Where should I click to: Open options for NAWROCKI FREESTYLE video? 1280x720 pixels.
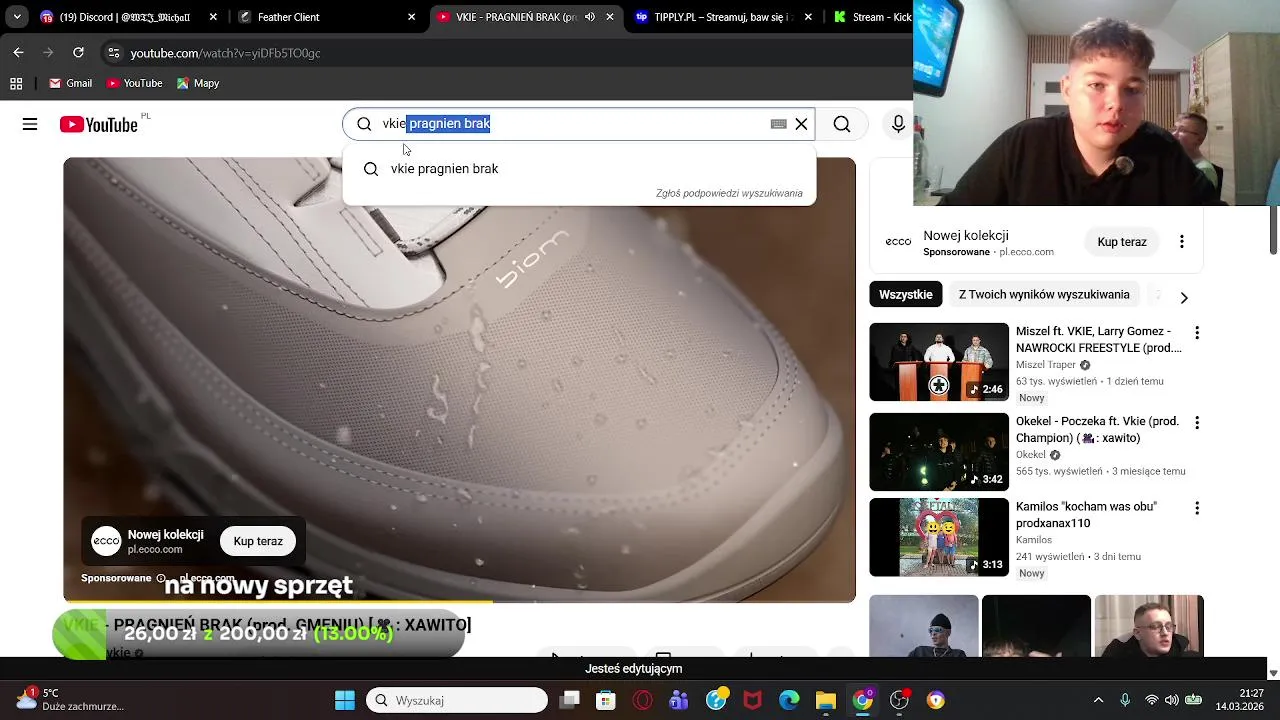click(1197, 333)
